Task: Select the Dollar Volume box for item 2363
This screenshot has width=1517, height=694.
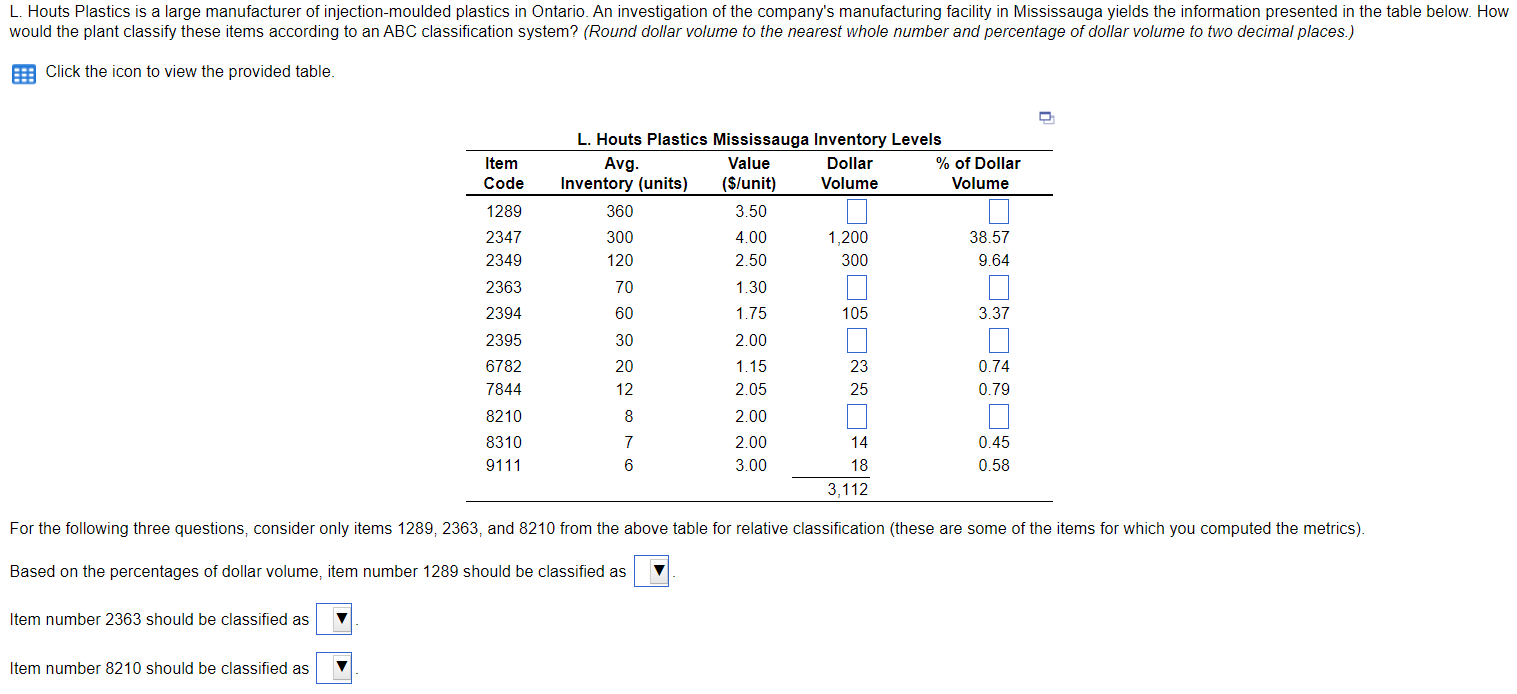Action: [x=856, y=287]
